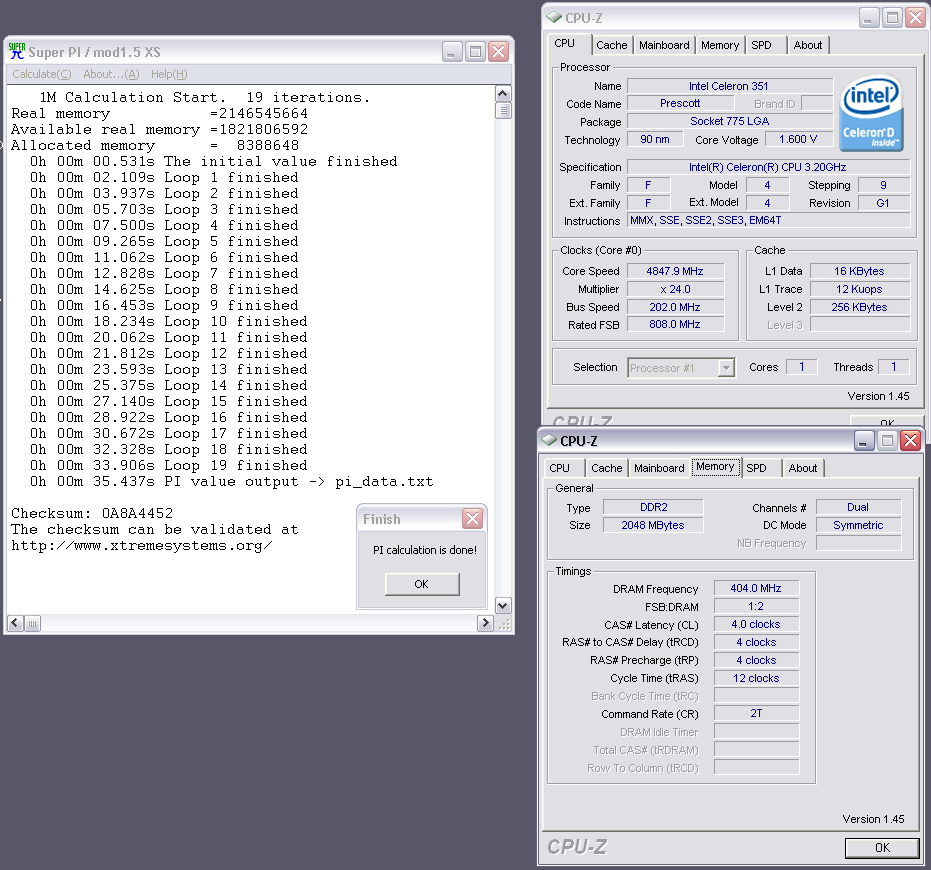Switch to About tab in lower CPU-Z window
The width and height of the screenshot is (931, 870).
[x=803, y=468]
